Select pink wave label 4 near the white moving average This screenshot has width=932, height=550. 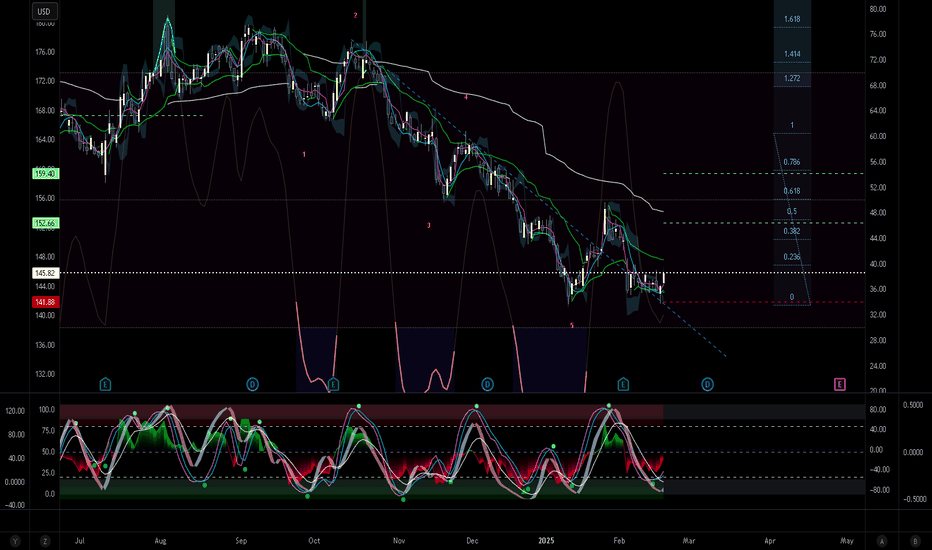[x=466, y=97]
